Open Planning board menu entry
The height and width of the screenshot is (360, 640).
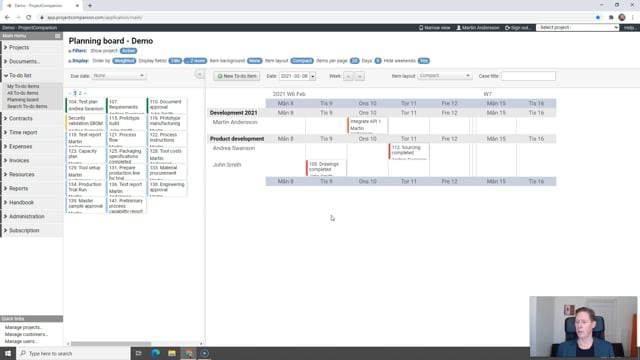coord(23,100)
